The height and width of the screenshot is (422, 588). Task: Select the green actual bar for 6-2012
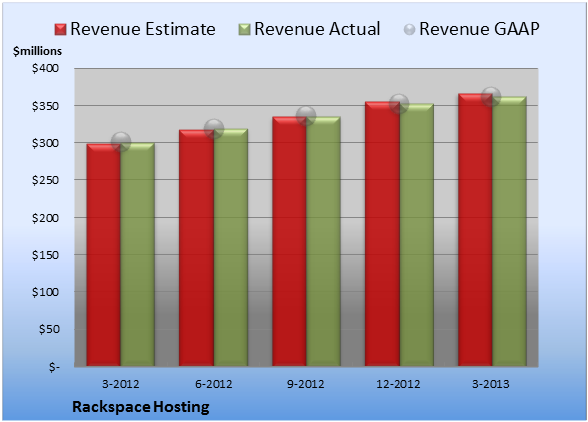coord(231,248)
